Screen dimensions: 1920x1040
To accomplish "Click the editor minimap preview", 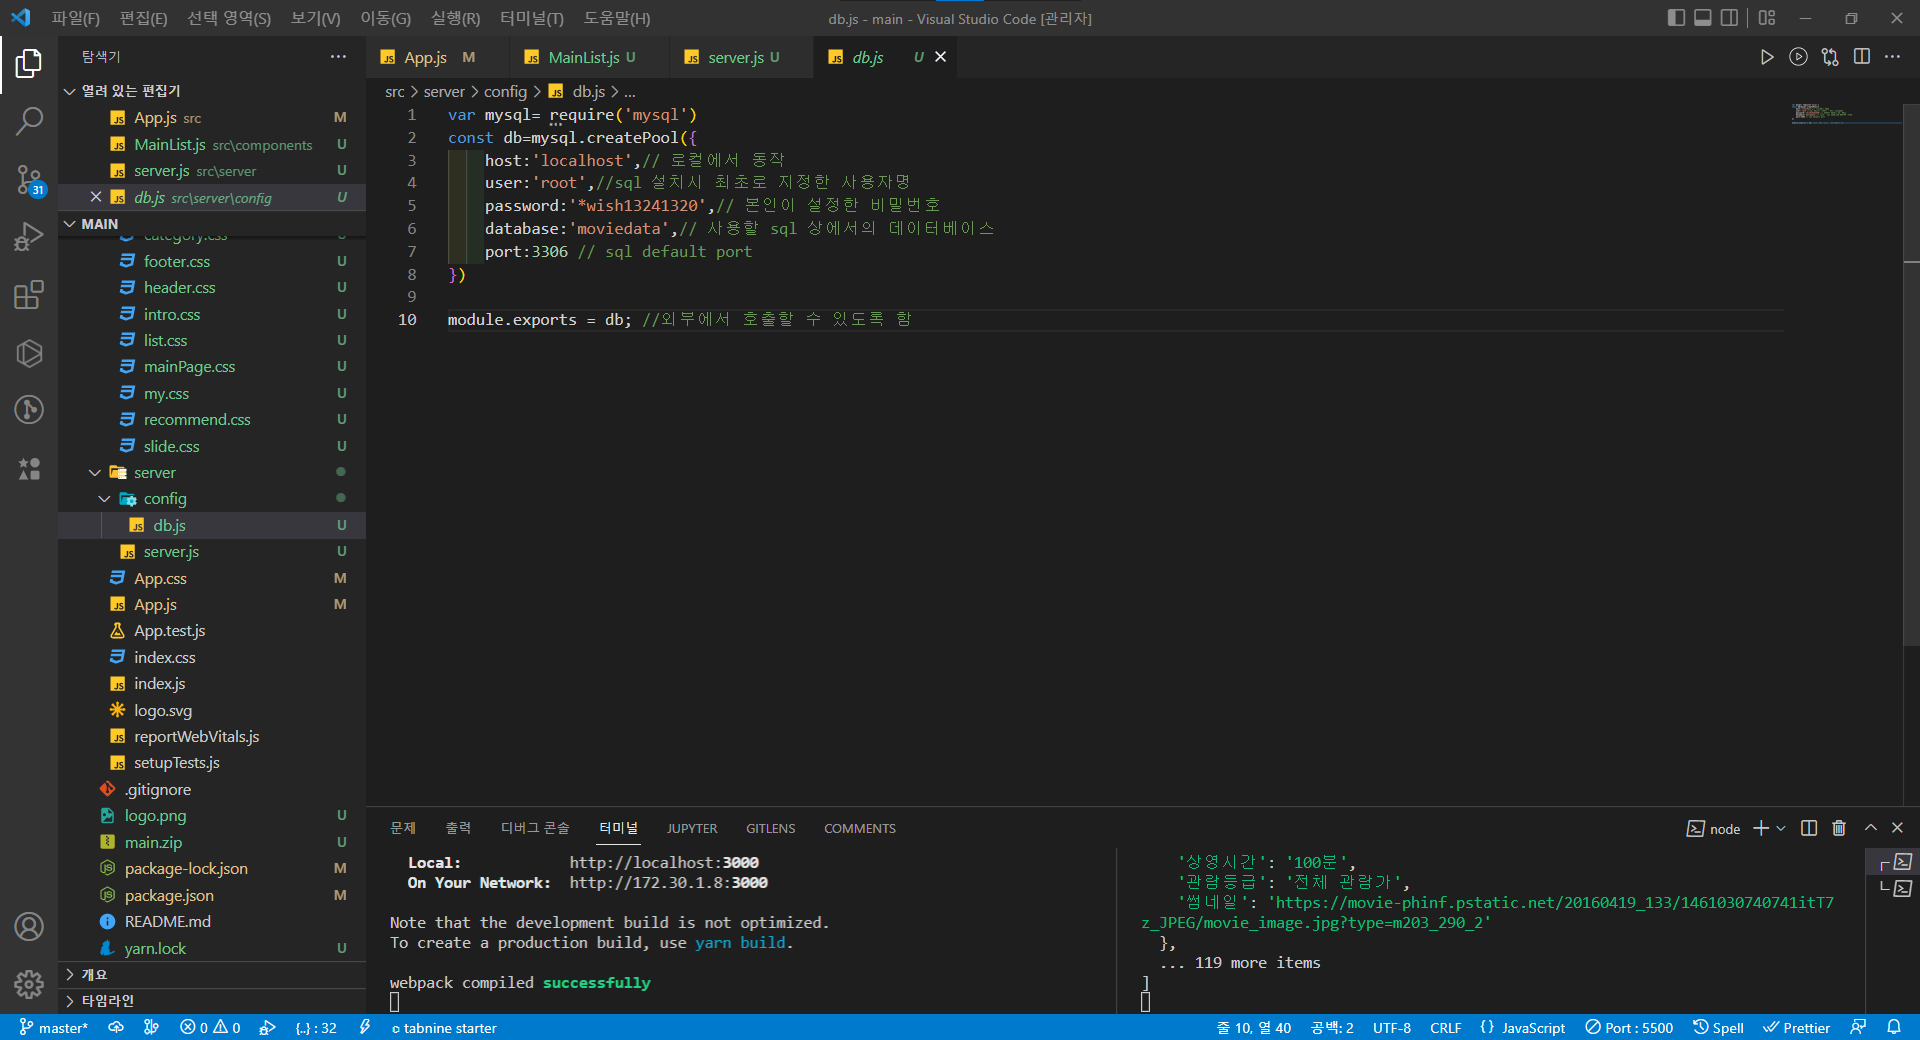I will [x=1845, y=113].
